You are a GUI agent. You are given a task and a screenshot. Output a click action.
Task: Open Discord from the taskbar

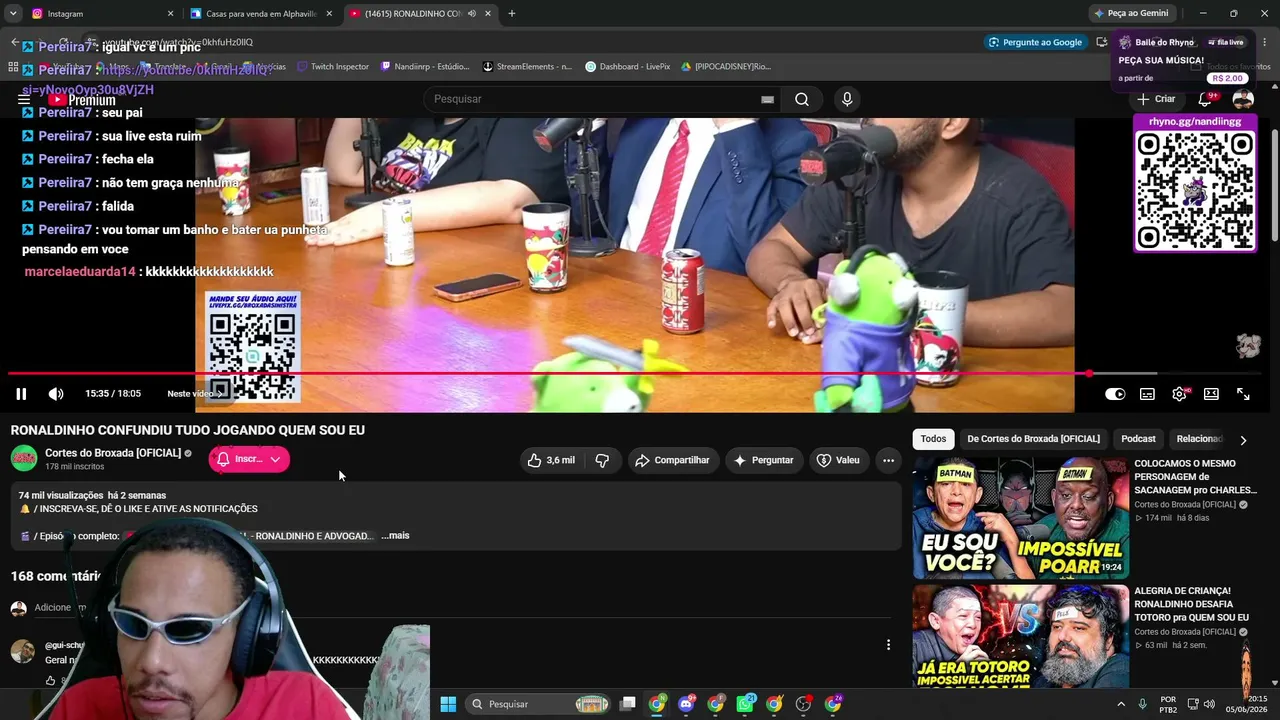pos(686,704)
